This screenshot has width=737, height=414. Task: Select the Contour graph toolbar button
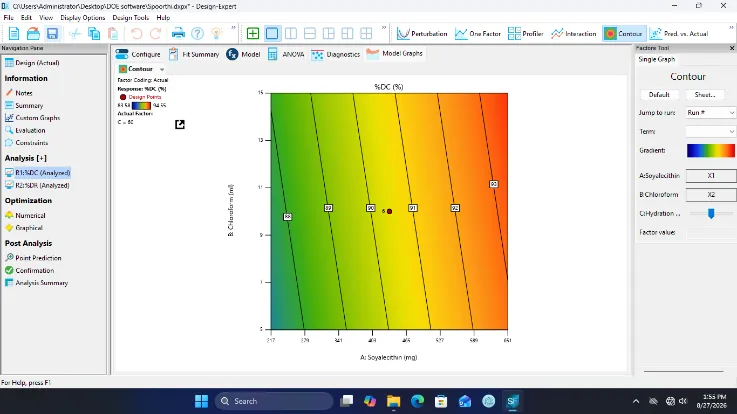point(624,33)
